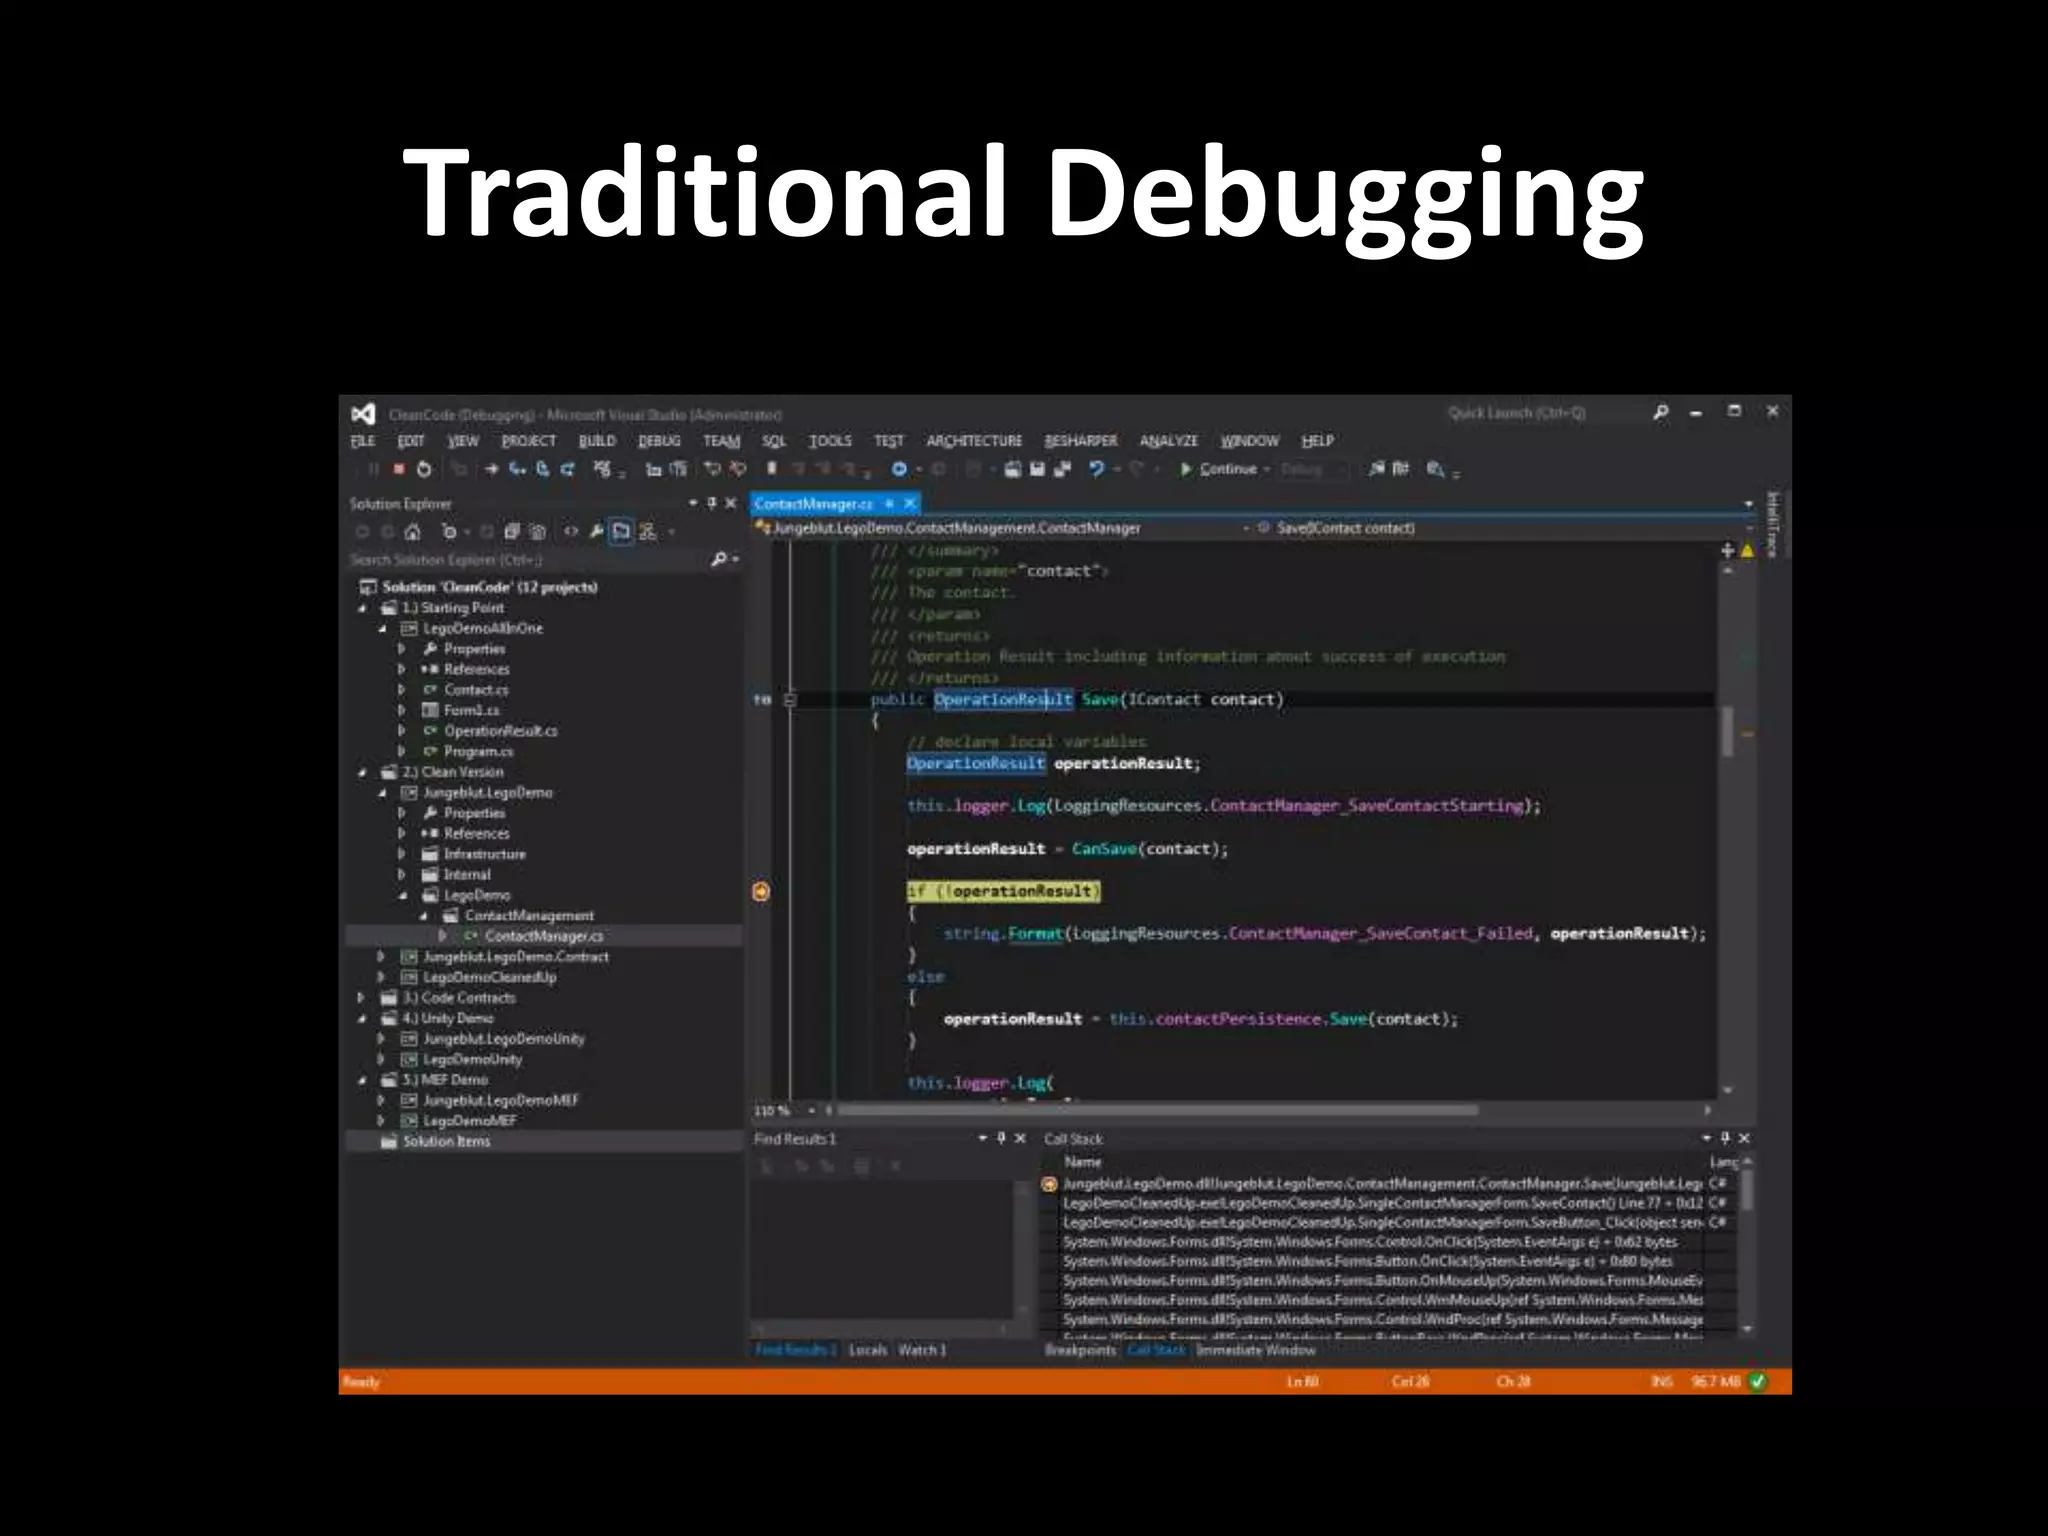
Task: Switch to the Breakpoints tab
Action: click(1081, 1350)
